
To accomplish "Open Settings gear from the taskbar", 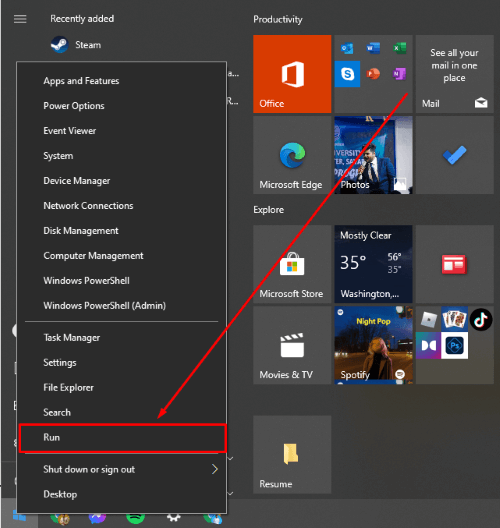I will tap(174, 518).
